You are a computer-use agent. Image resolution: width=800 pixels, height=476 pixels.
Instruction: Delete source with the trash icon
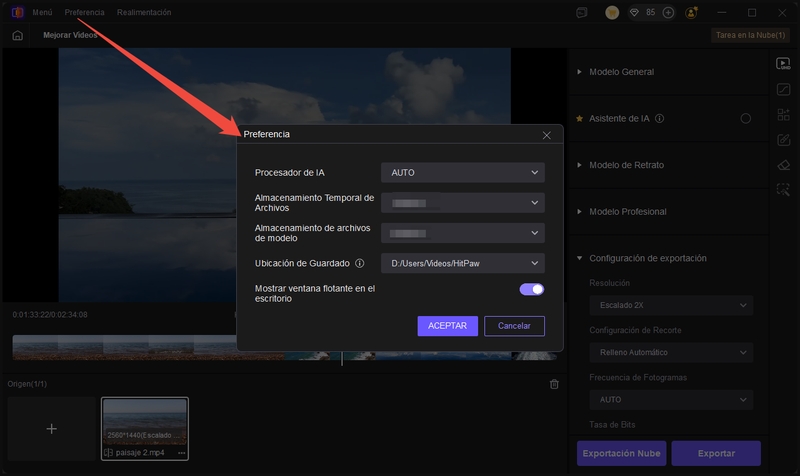[554, 384]
